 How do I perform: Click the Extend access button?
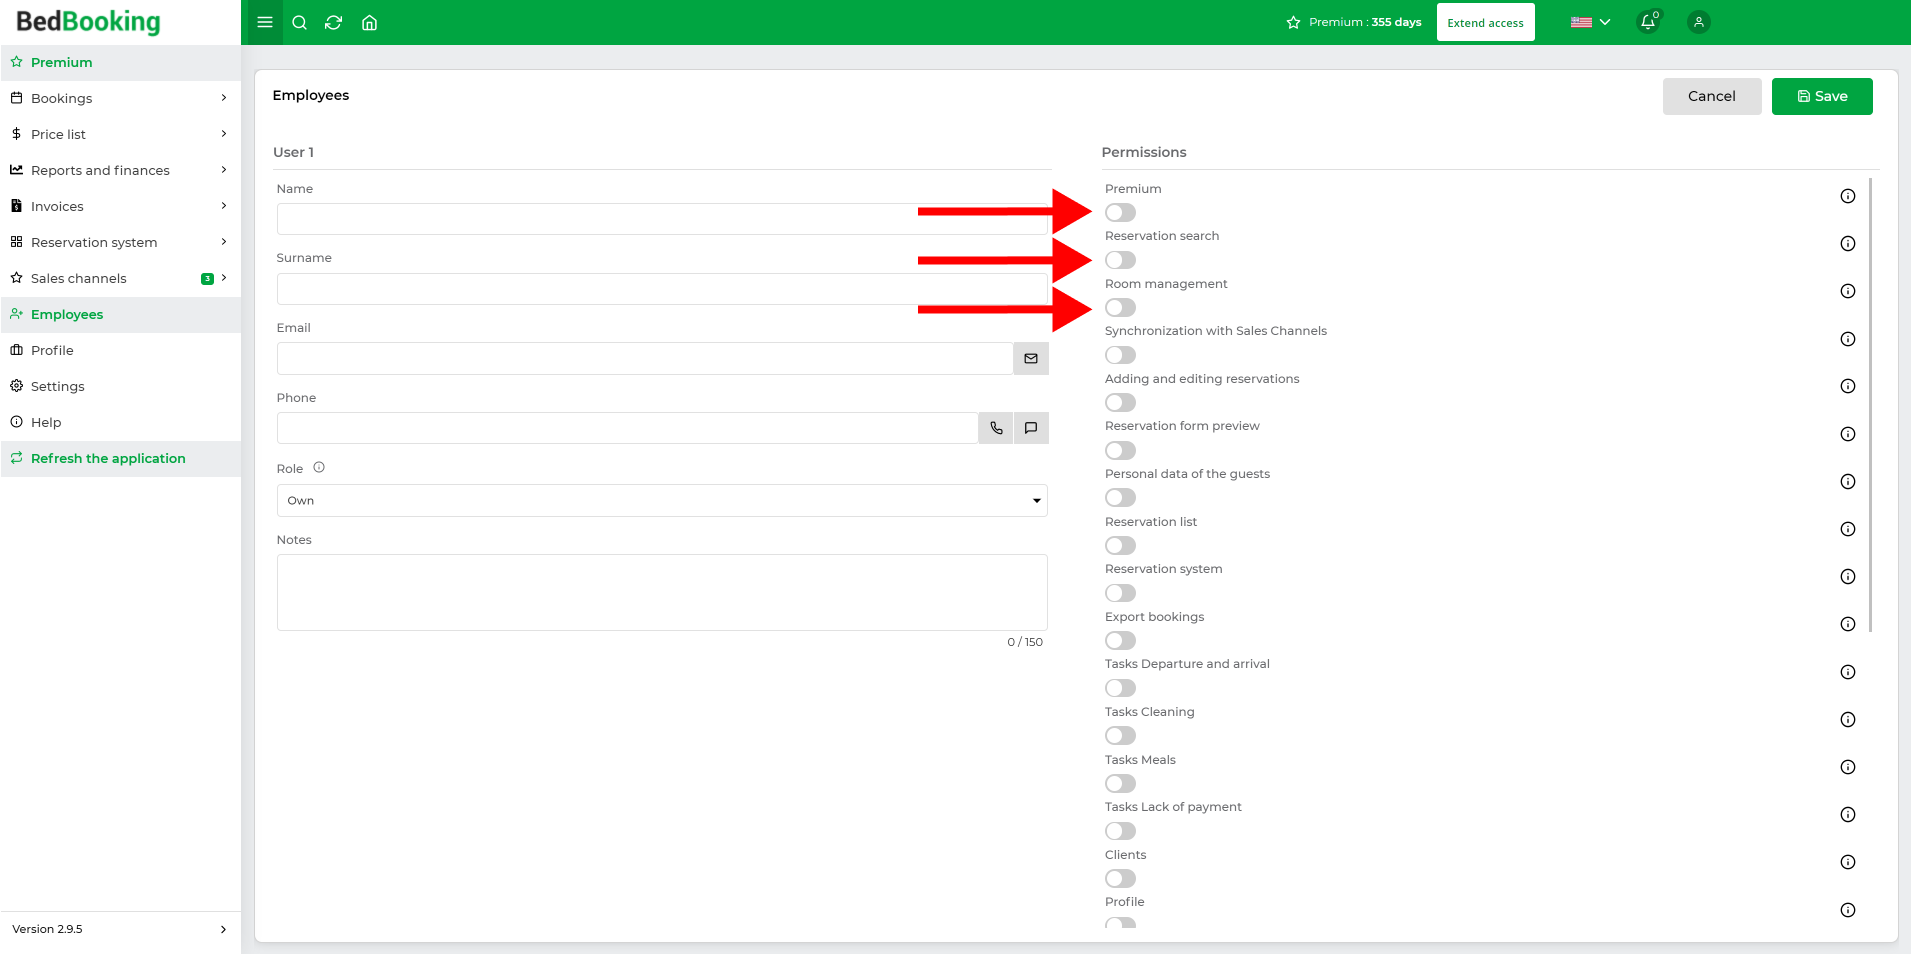click(x=1485, y=22)
